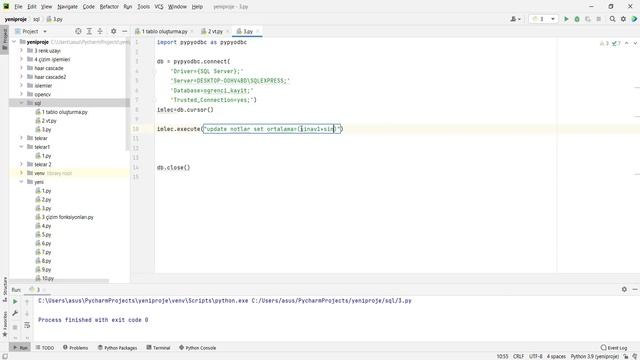Start debugging with the bug icon
Screen dimensions: 640x360
pos(577,19)
